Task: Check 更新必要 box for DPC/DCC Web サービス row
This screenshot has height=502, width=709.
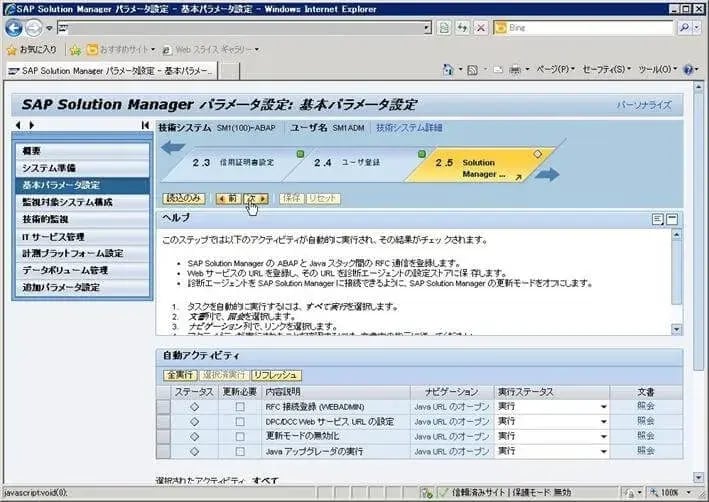Action: click(x=240, y=421)
